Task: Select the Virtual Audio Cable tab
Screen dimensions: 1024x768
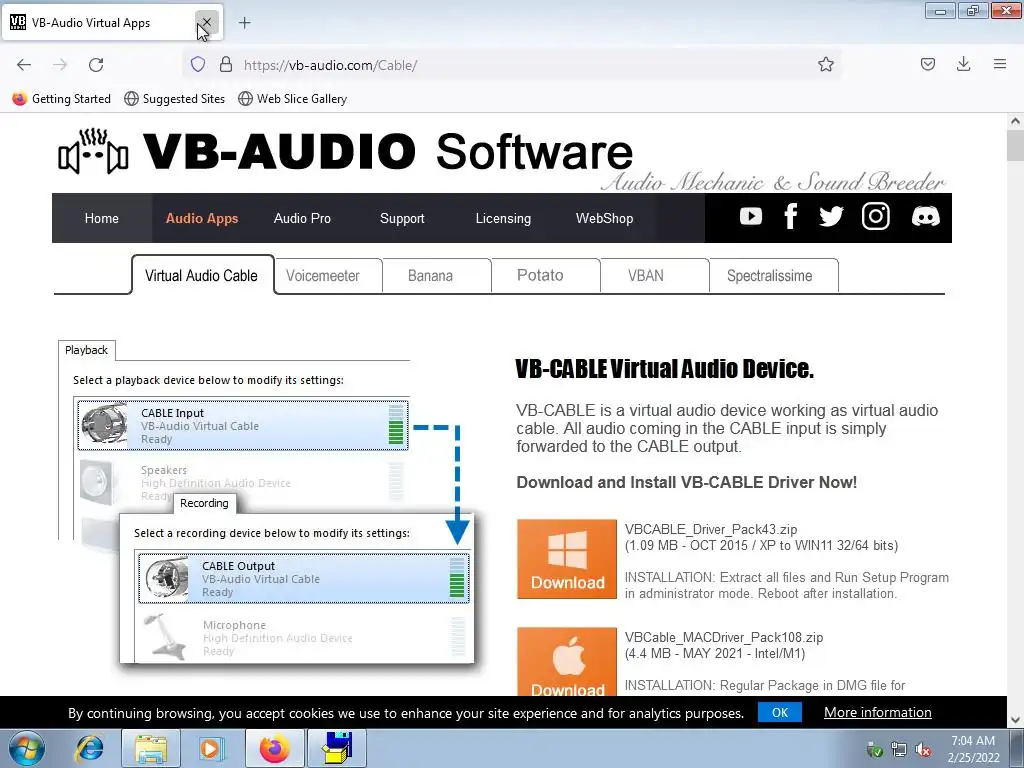Action: coord(201,276)
